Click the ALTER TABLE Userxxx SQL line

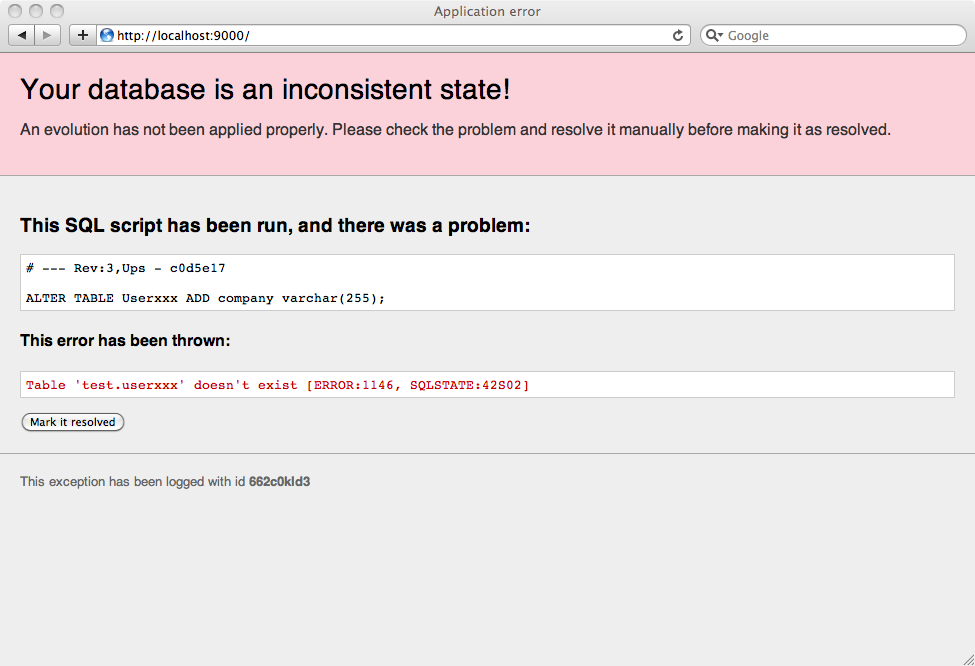tap(205, 298)
